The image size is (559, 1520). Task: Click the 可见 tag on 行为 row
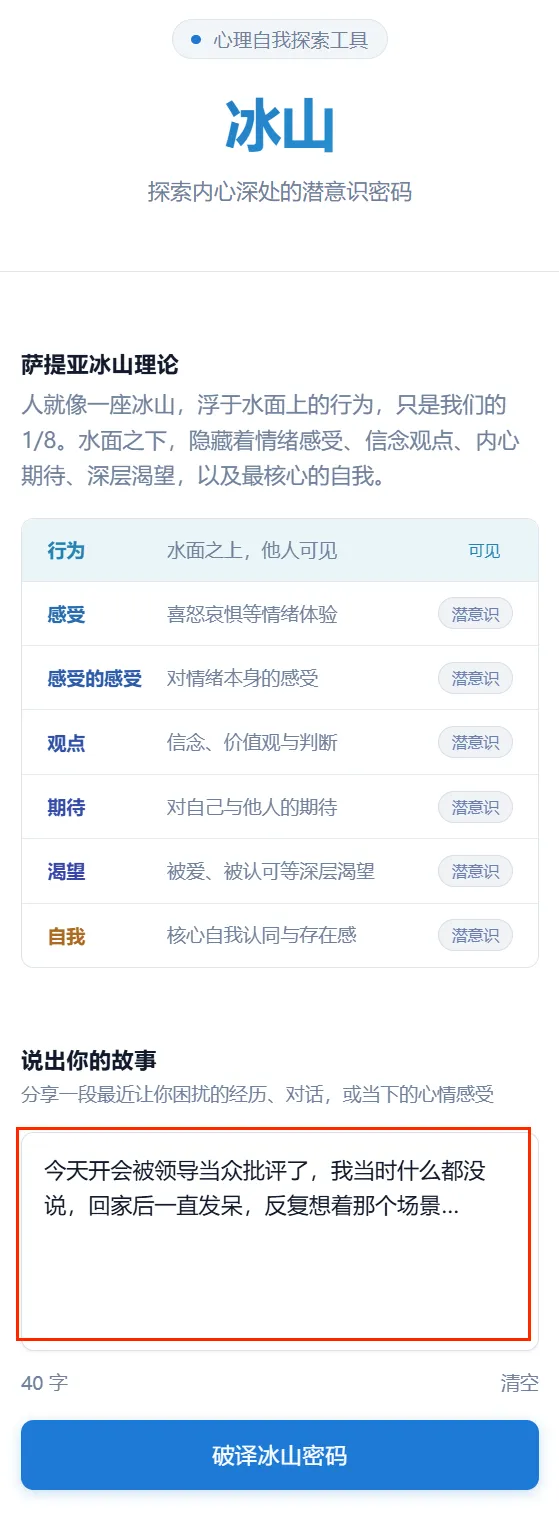click(484, 551)
